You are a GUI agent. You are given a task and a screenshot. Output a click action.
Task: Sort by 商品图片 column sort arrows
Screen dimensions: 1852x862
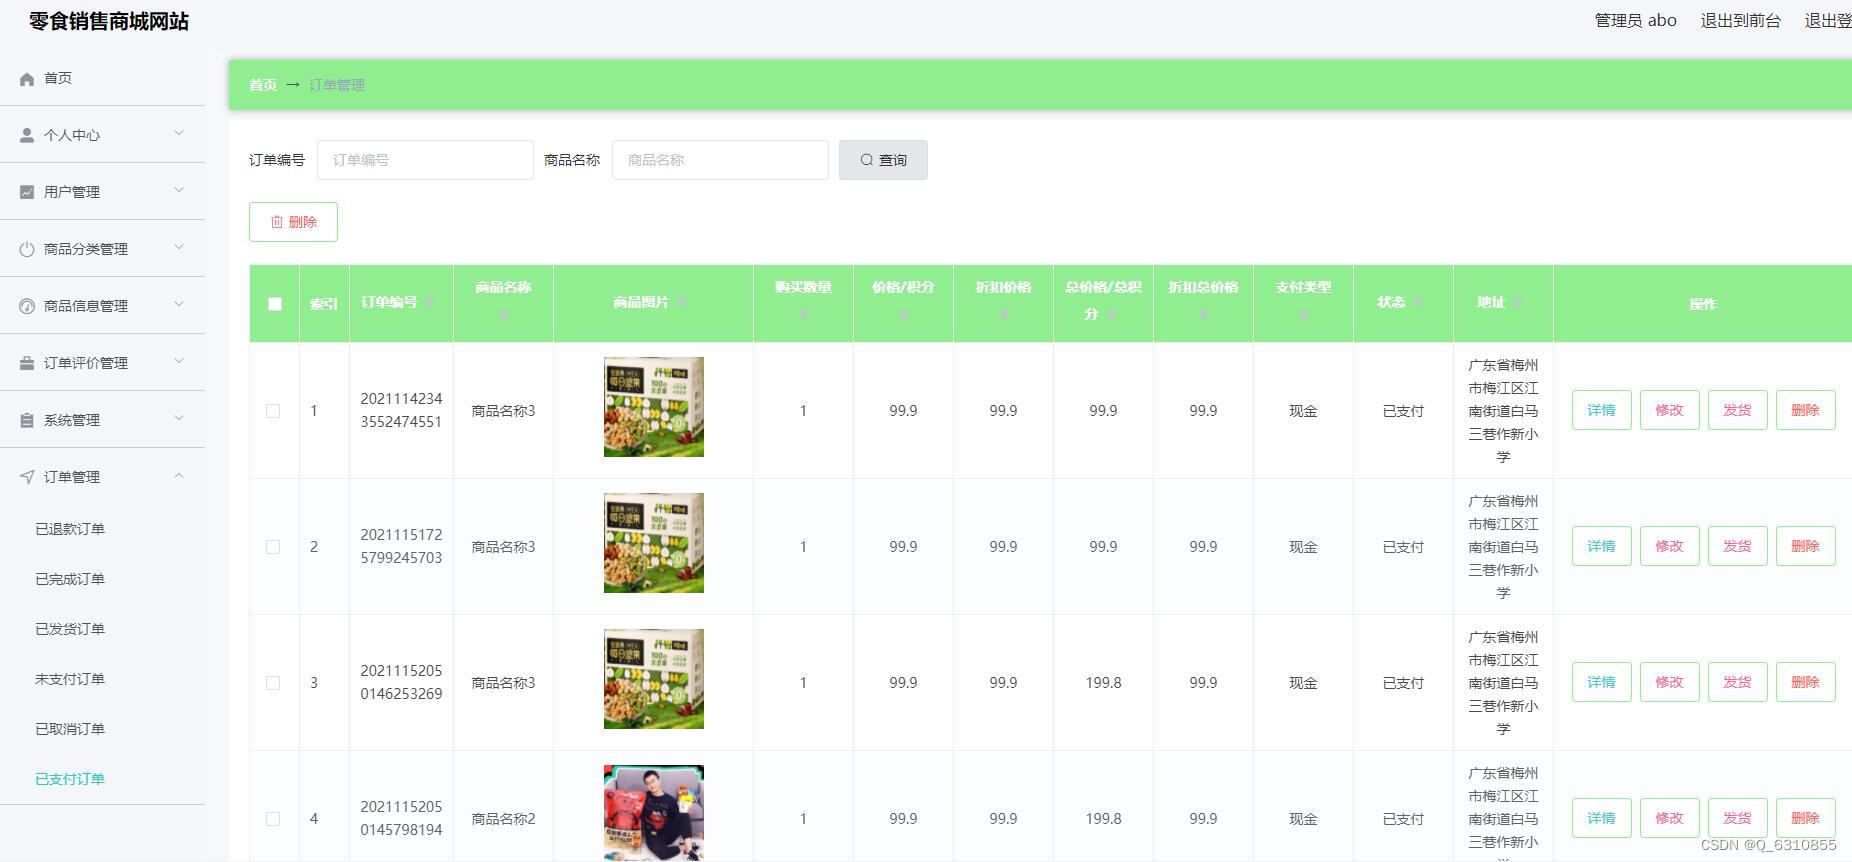(x=681, y=302)
